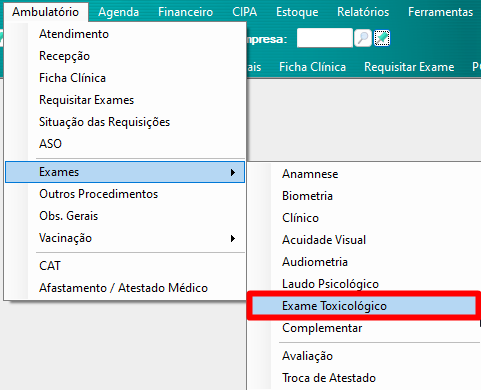The height and width of the screenshot is (390, 481).
Task: Click the Empresa input field
Action: coord(325,38)
